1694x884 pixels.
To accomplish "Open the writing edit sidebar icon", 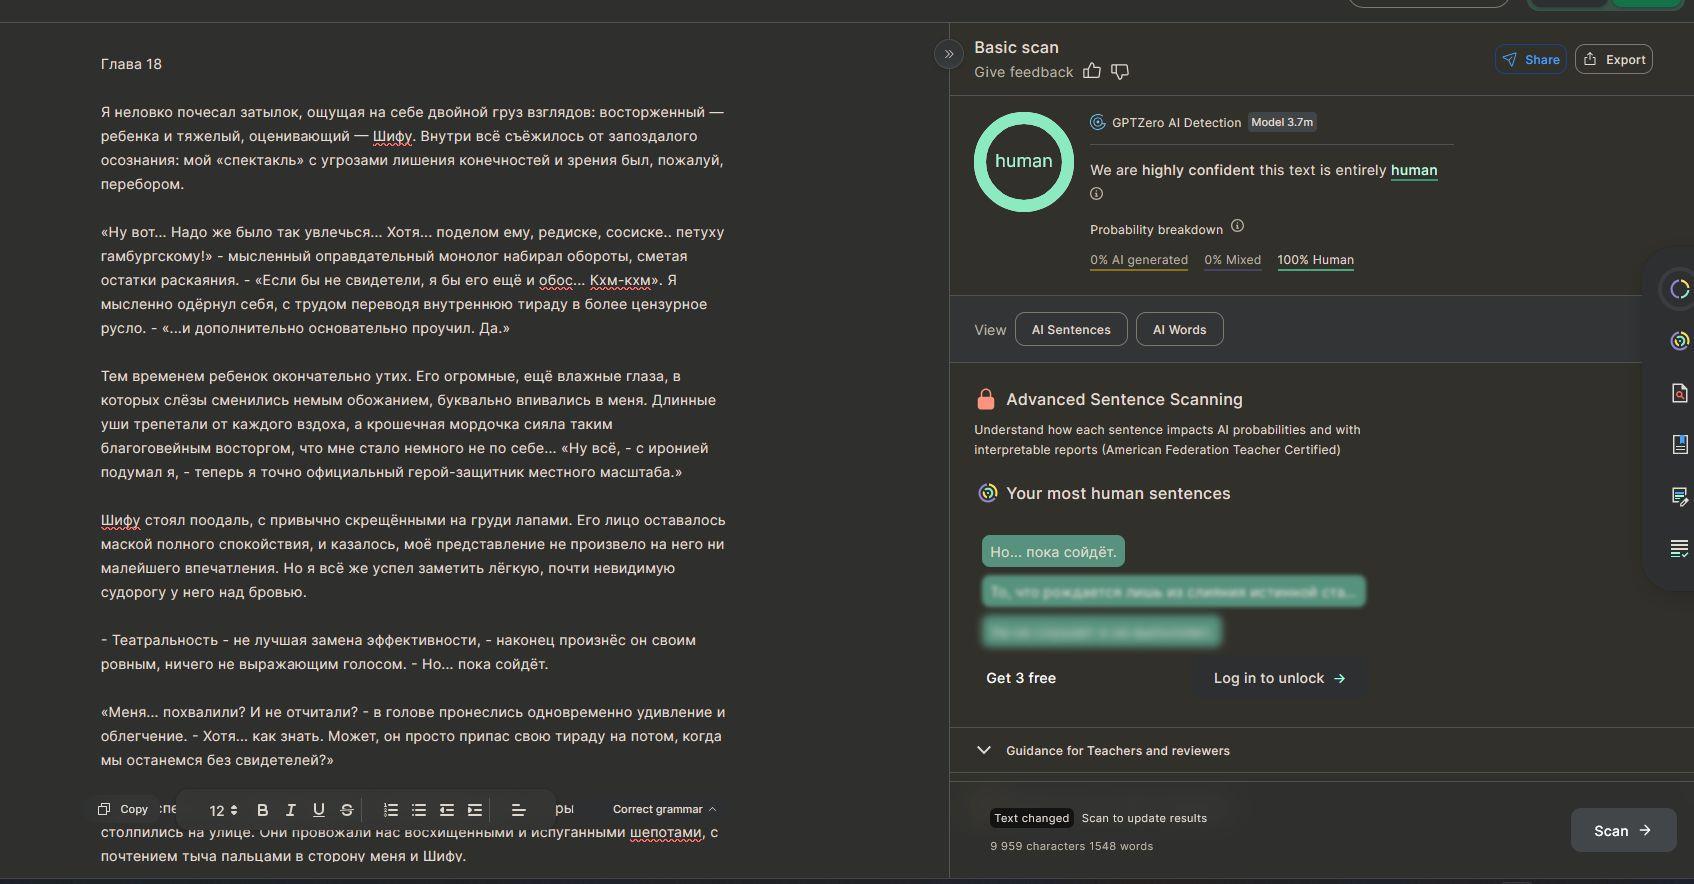I will tap(1679, 496).
